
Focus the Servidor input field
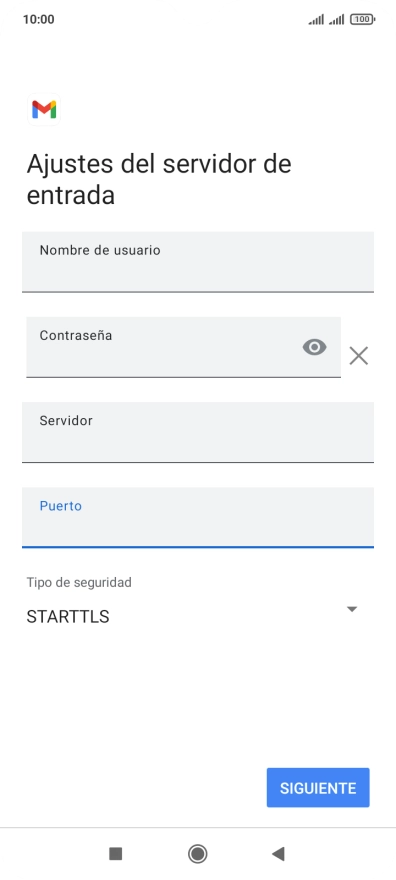tap(198, 432)
